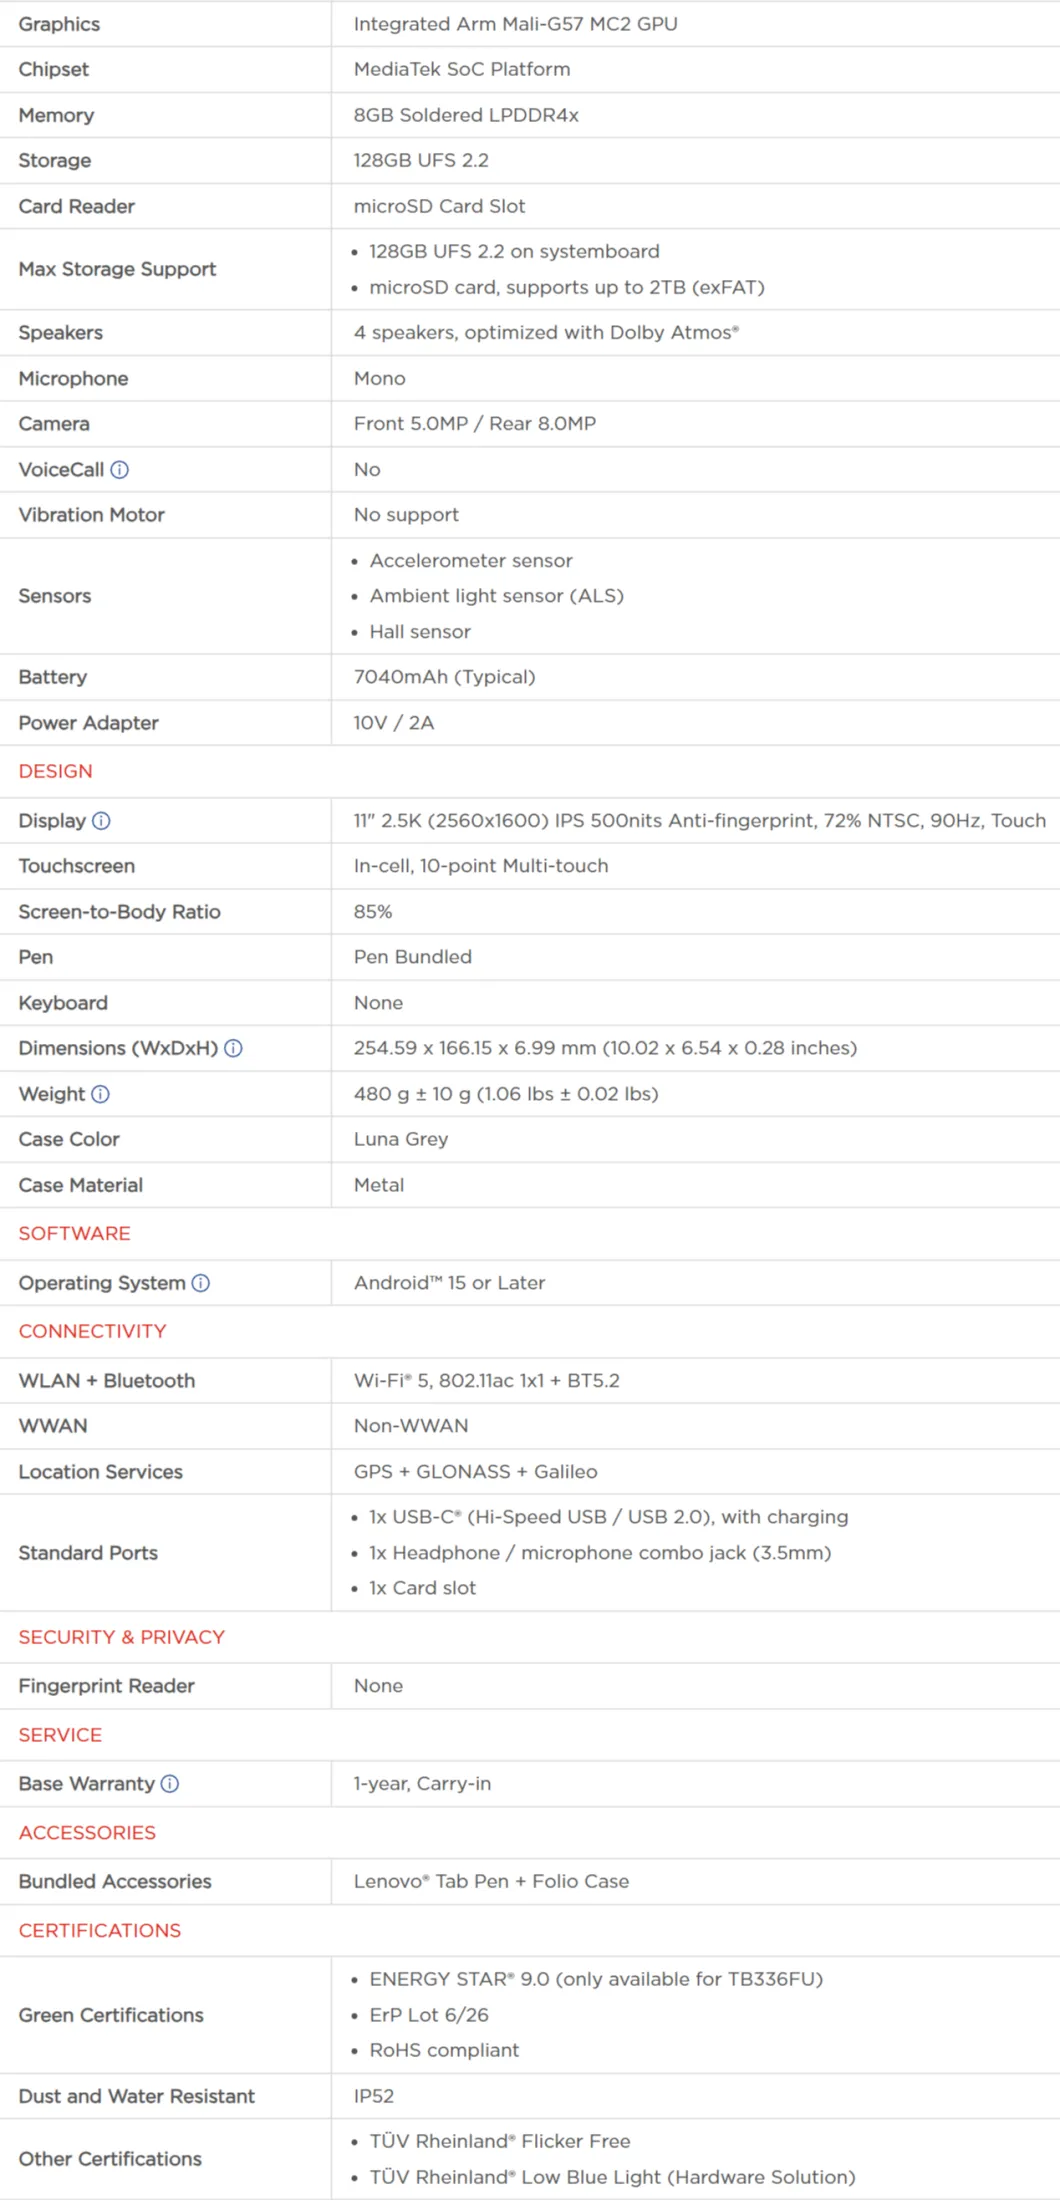
Task: Click the TÜV Rheinland Flicker Free entry
Action: [499, 2141]
